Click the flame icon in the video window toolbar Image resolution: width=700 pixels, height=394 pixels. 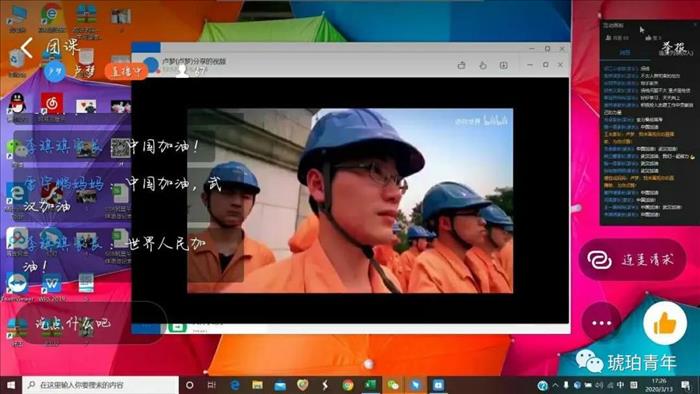[483, 66]
